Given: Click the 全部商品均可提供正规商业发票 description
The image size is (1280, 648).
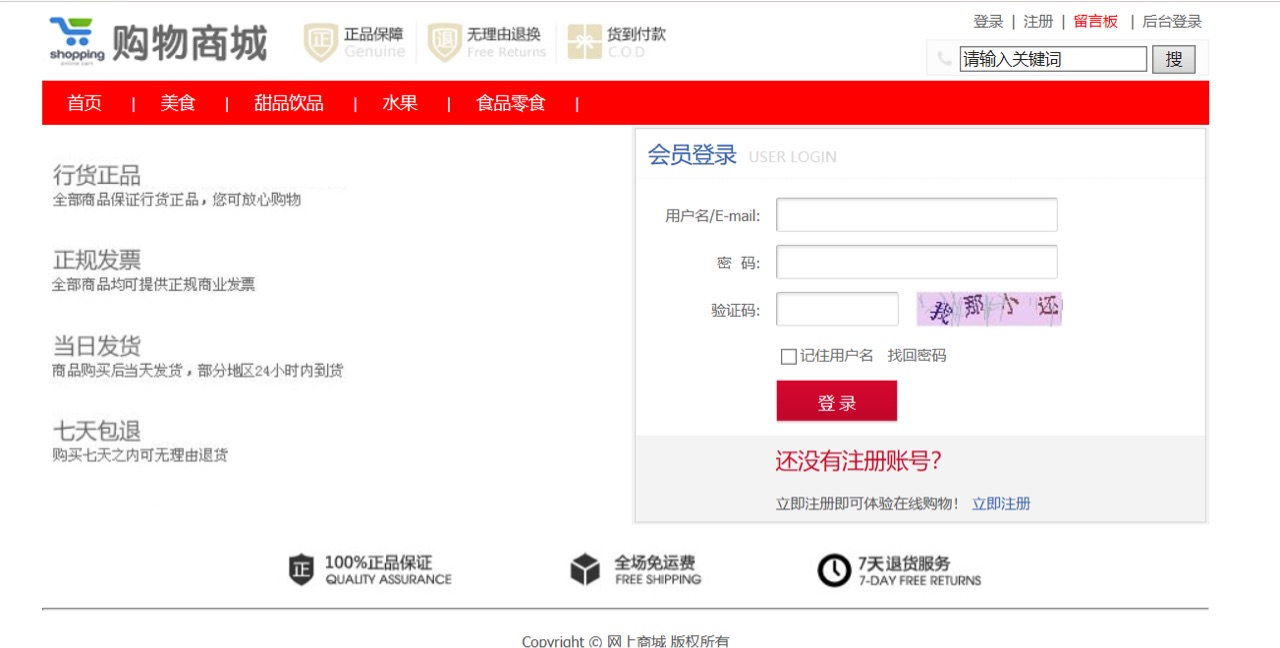Looking at the screenshot, I should click(x=154, y=284).
